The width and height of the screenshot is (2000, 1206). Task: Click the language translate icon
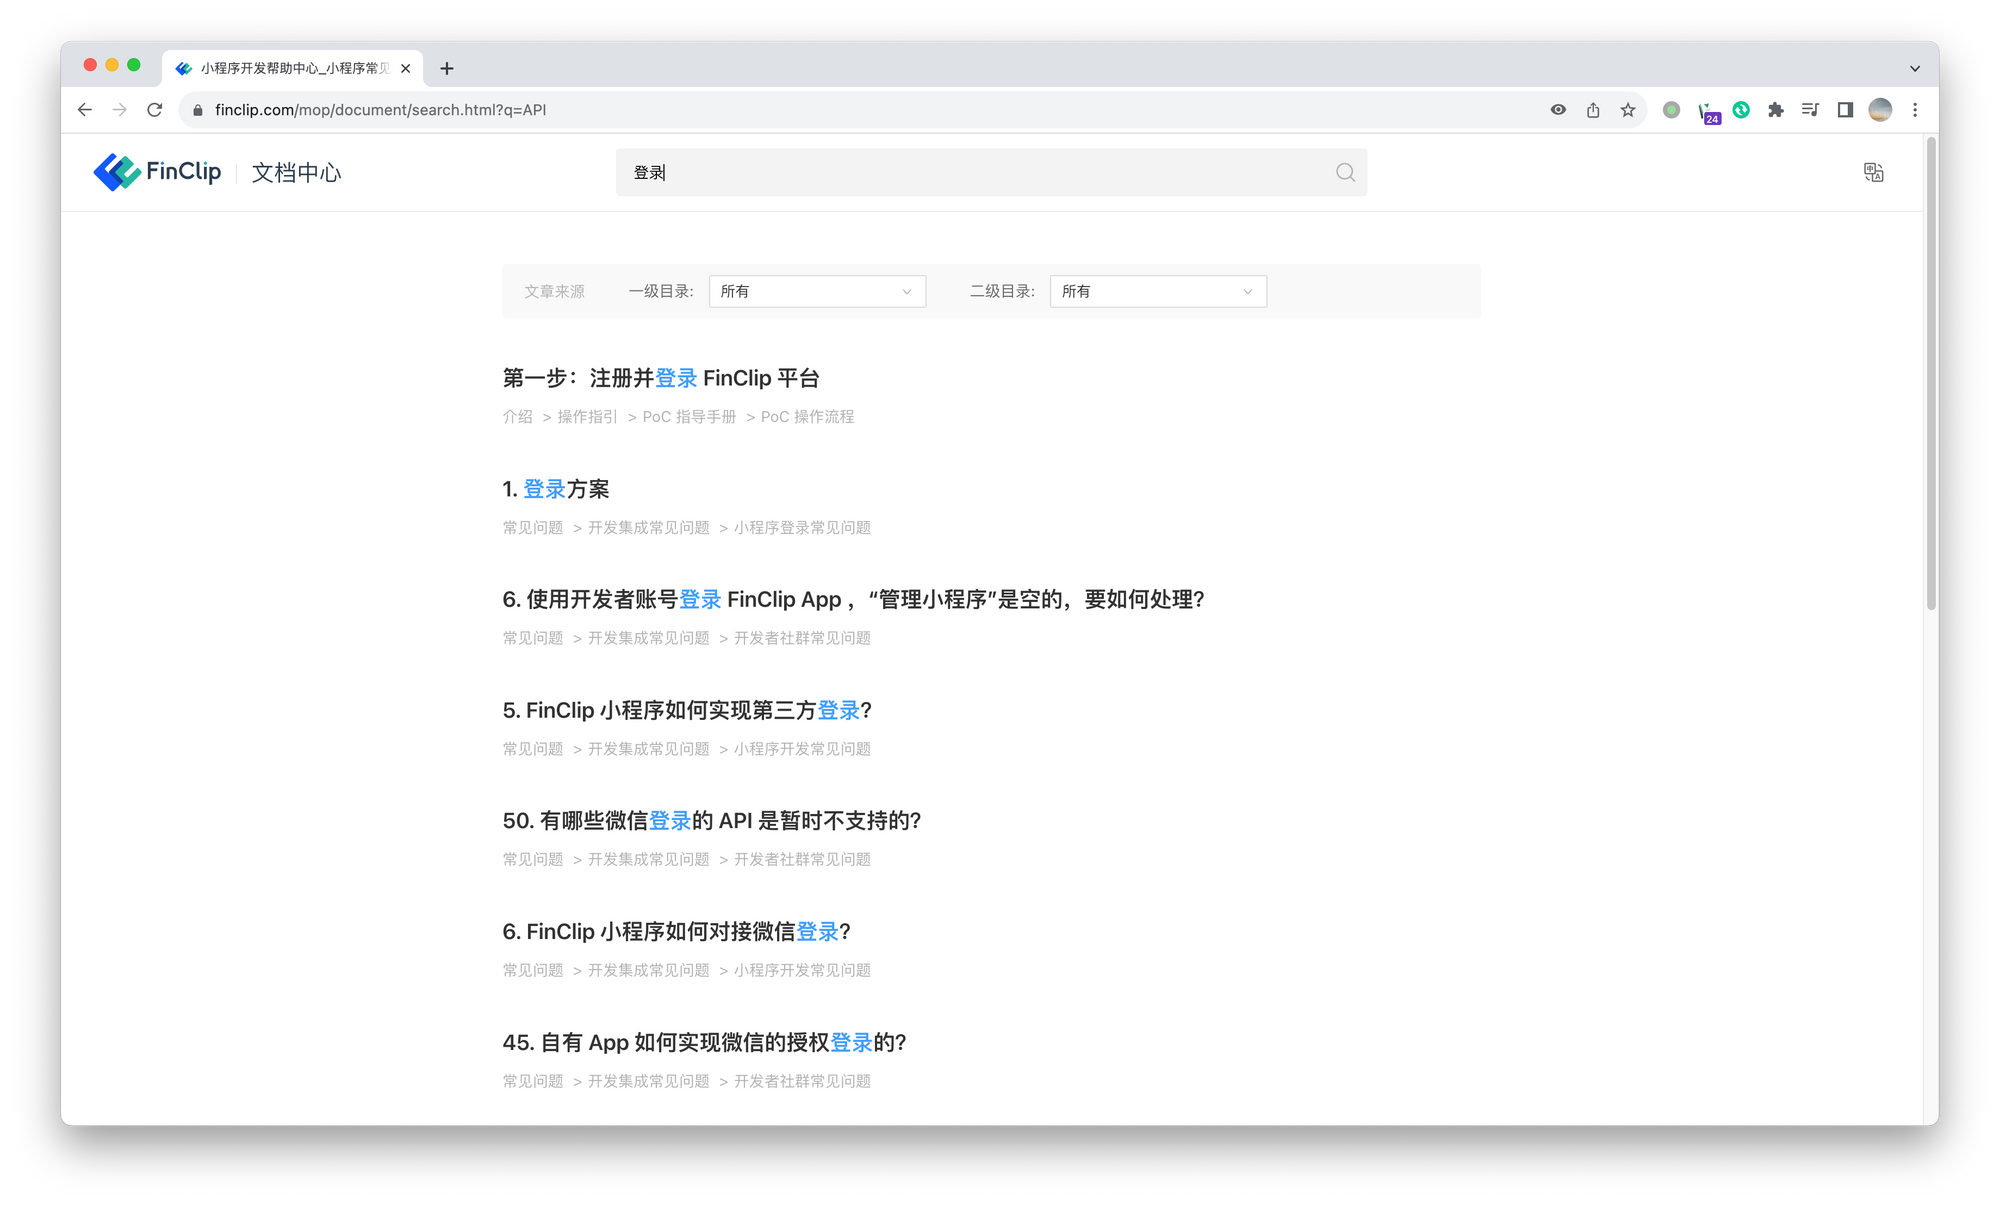1873,173
